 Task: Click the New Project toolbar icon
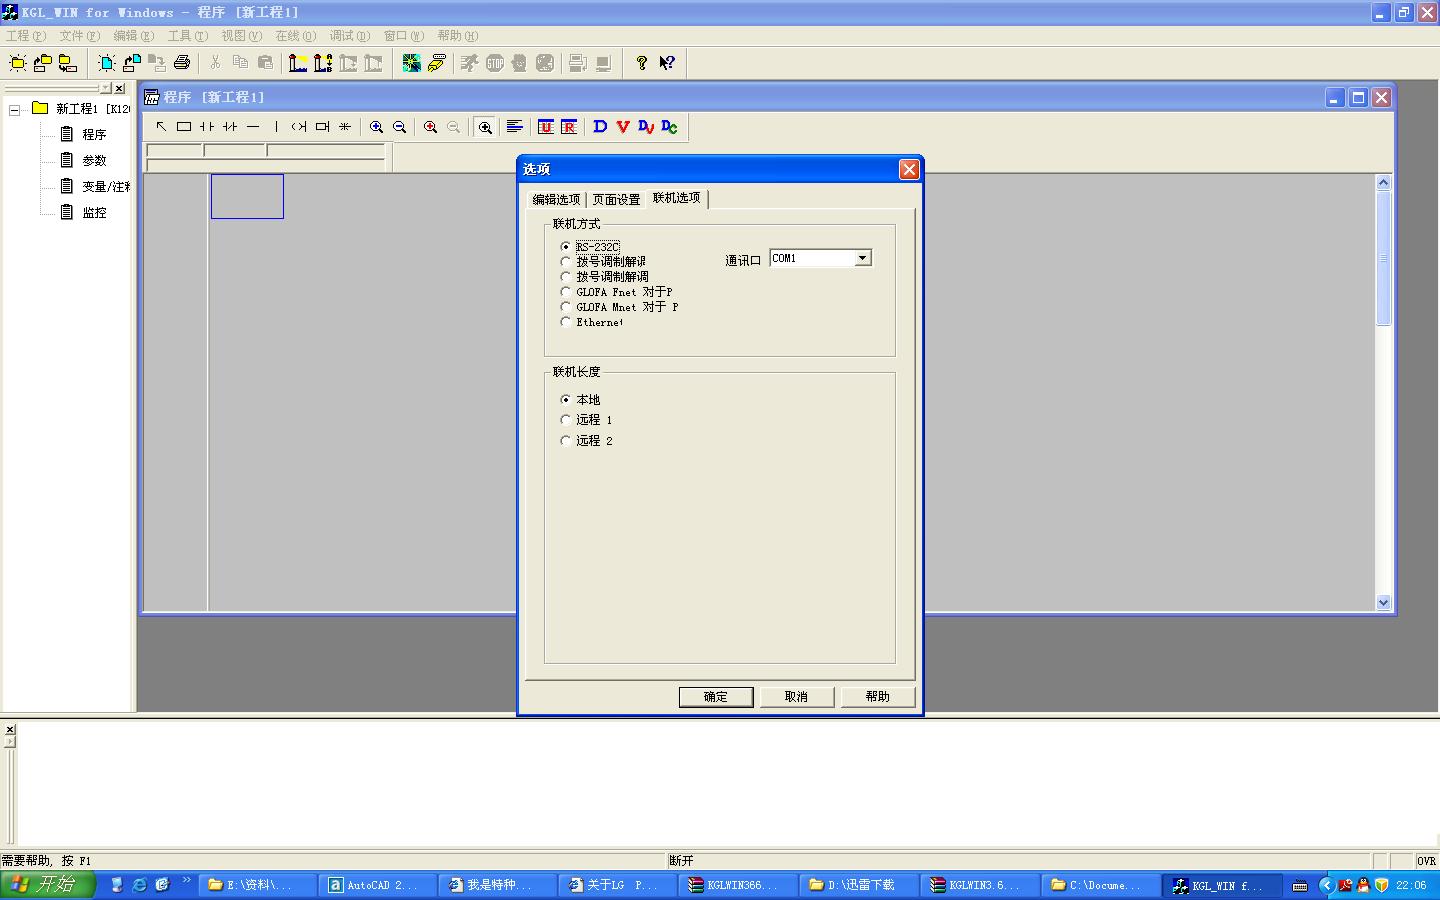(x=18, y=63)
